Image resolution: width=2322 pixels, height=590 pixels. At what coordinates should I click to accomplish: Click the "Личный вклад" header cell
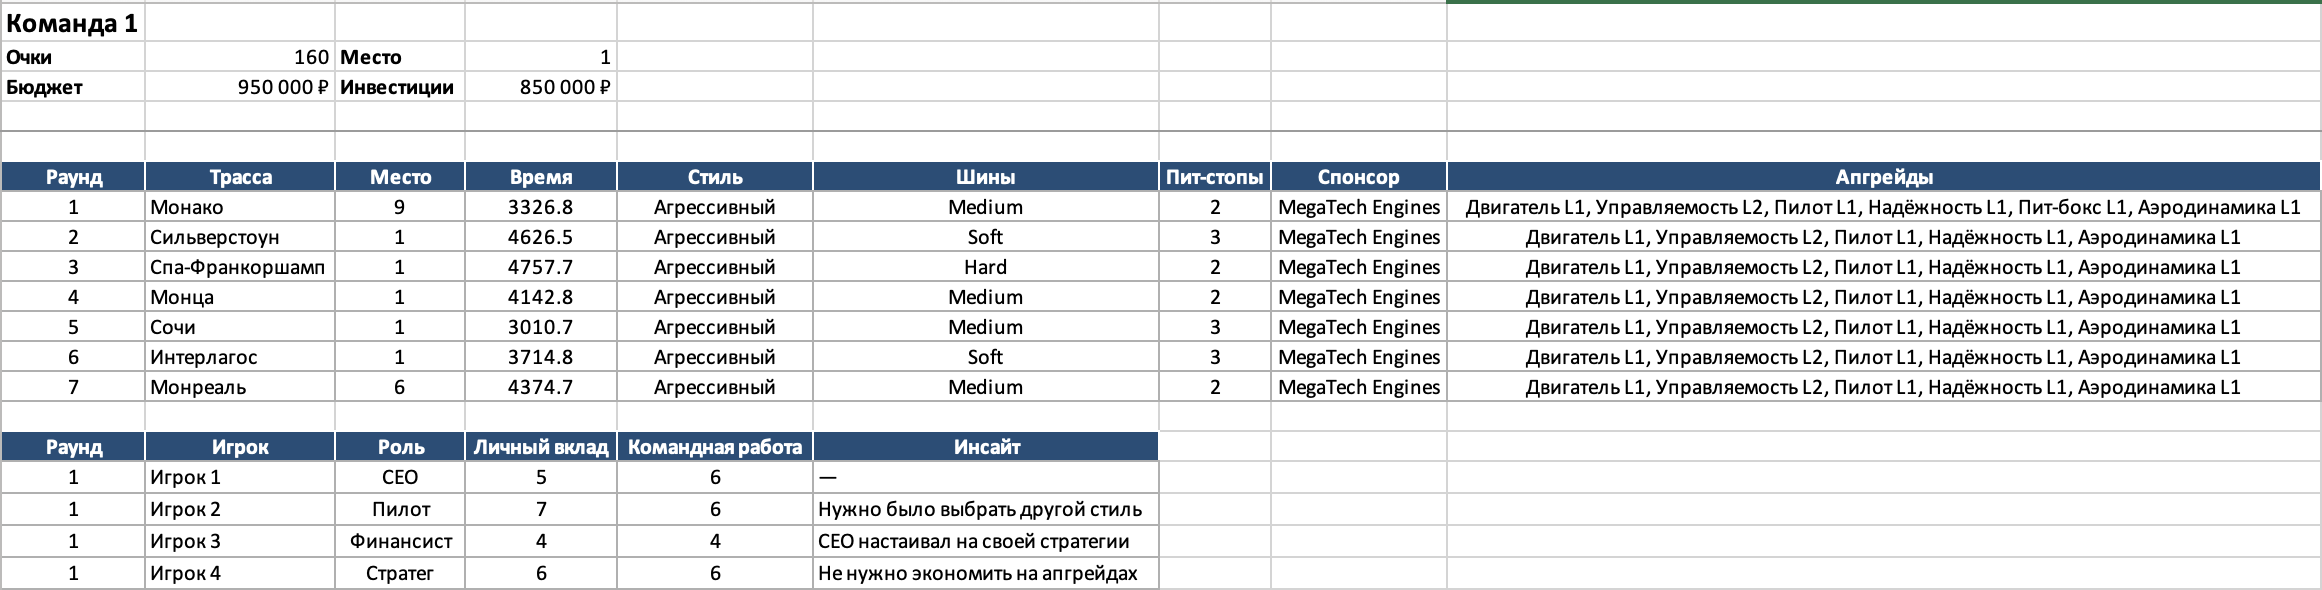point(540,447)
